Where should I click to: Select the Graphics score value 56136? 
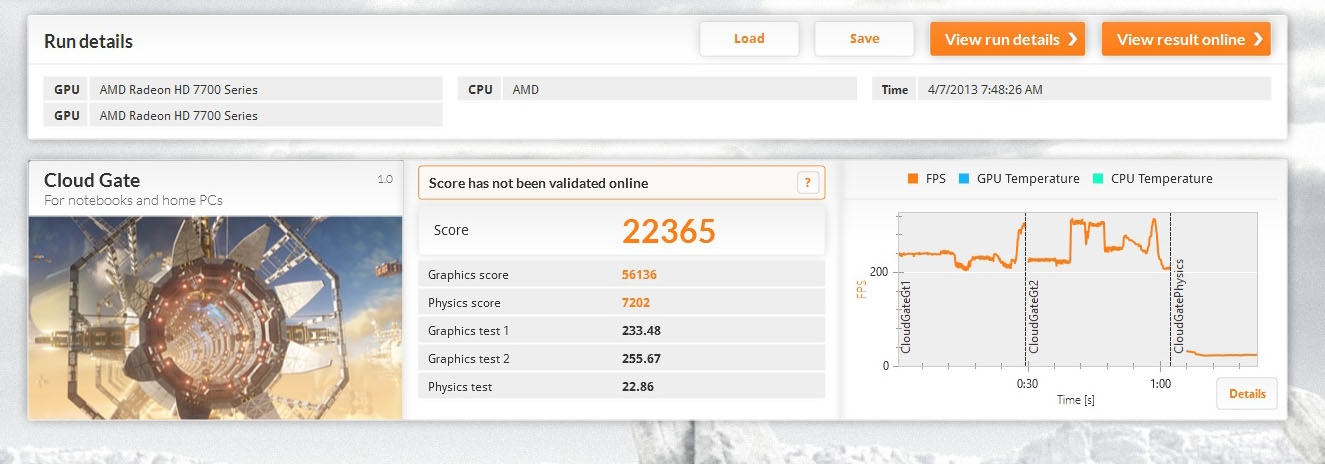[639, 274]
